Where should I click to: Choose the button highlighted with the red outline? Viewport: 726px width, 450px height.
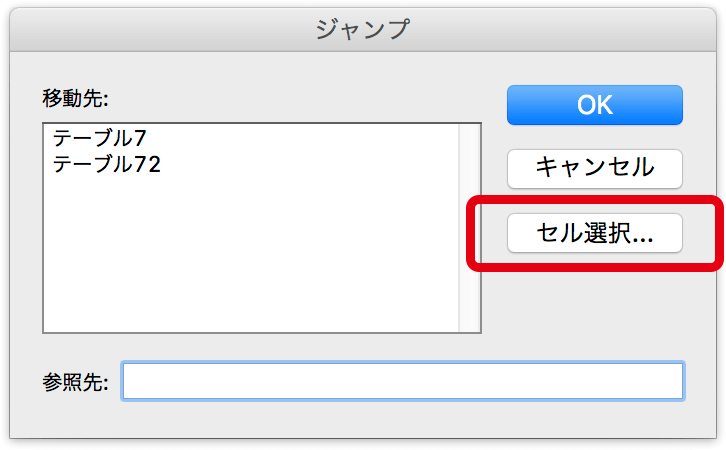click(x=595, y=233)
